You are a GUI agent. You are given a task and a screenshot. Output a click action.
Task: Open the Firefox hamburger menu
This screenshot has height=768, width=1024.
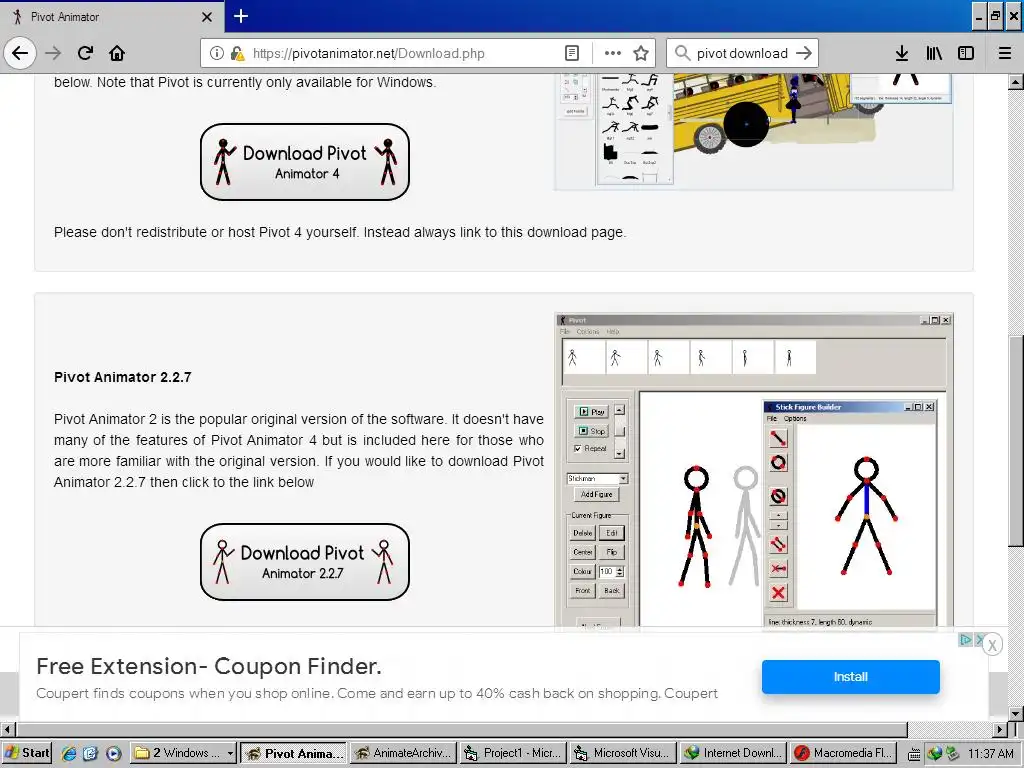[x=1004, y=53]
